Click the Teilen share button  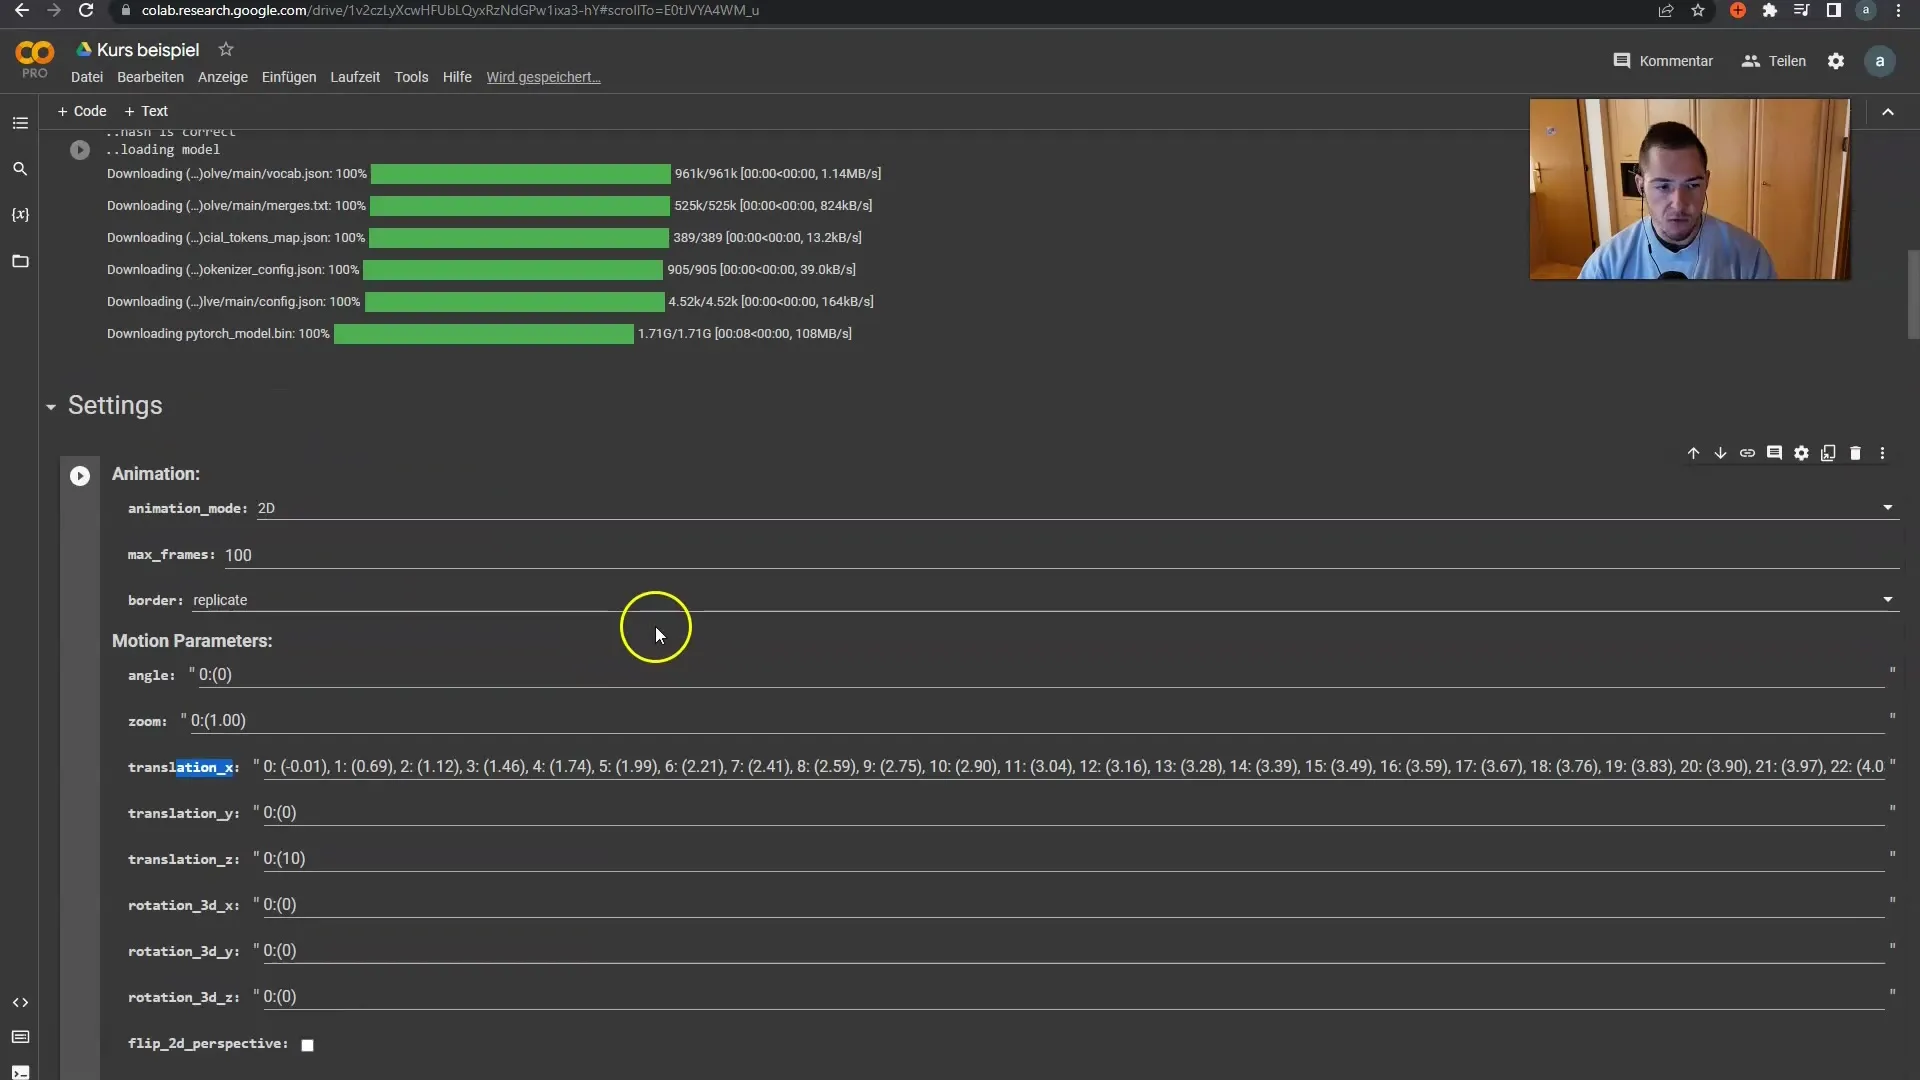point(1774,61)
